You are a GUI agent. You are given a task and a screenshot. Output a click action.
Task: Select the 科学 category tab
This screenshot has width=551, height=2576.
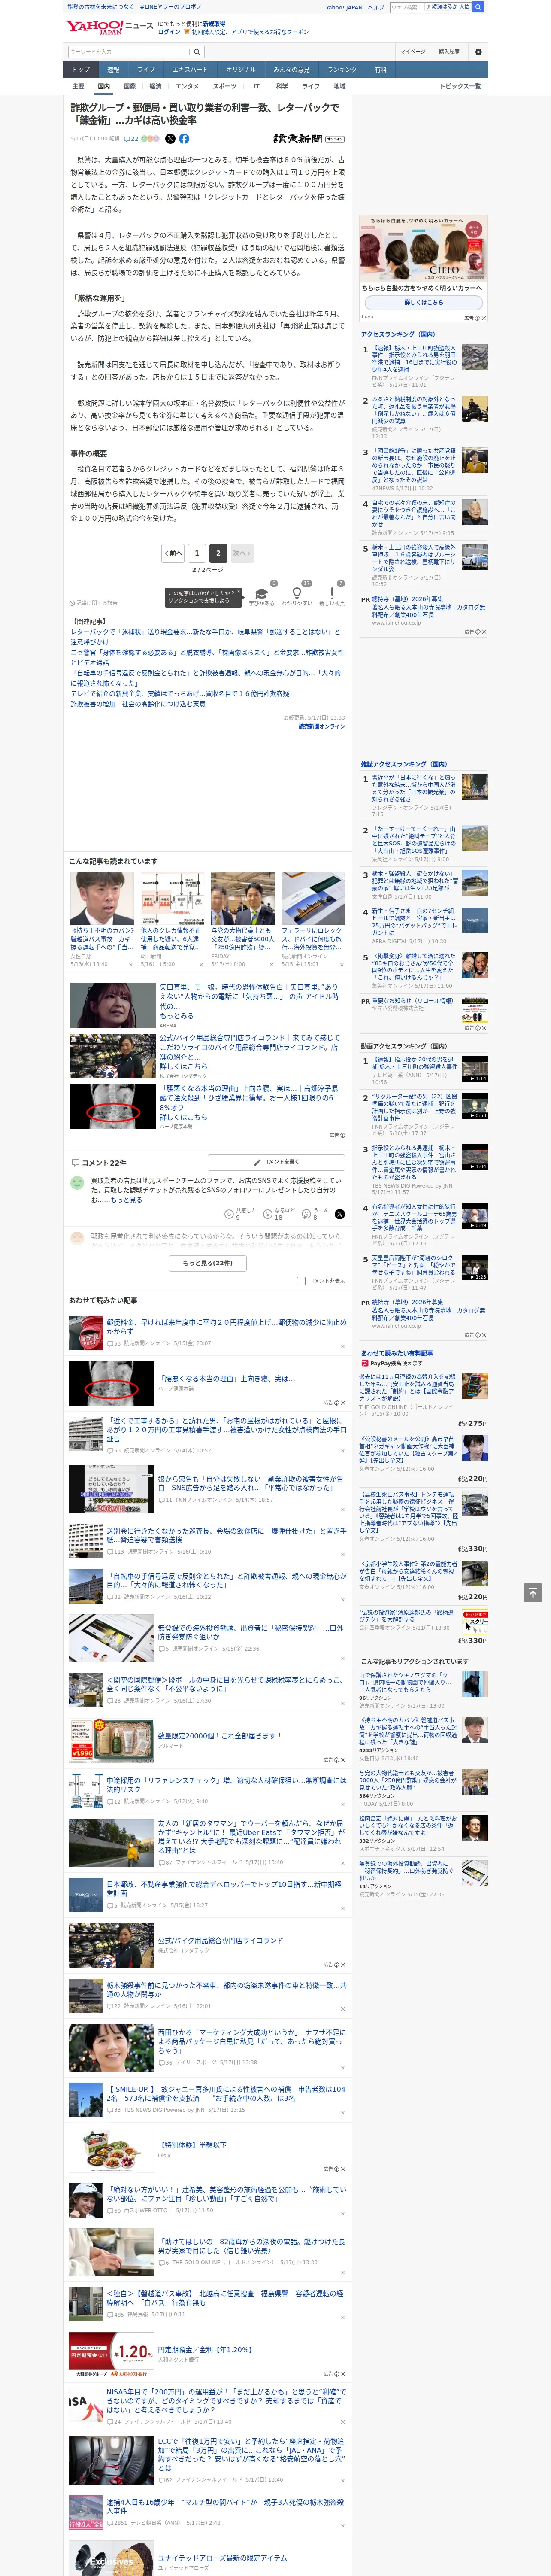tap(282, 86)
